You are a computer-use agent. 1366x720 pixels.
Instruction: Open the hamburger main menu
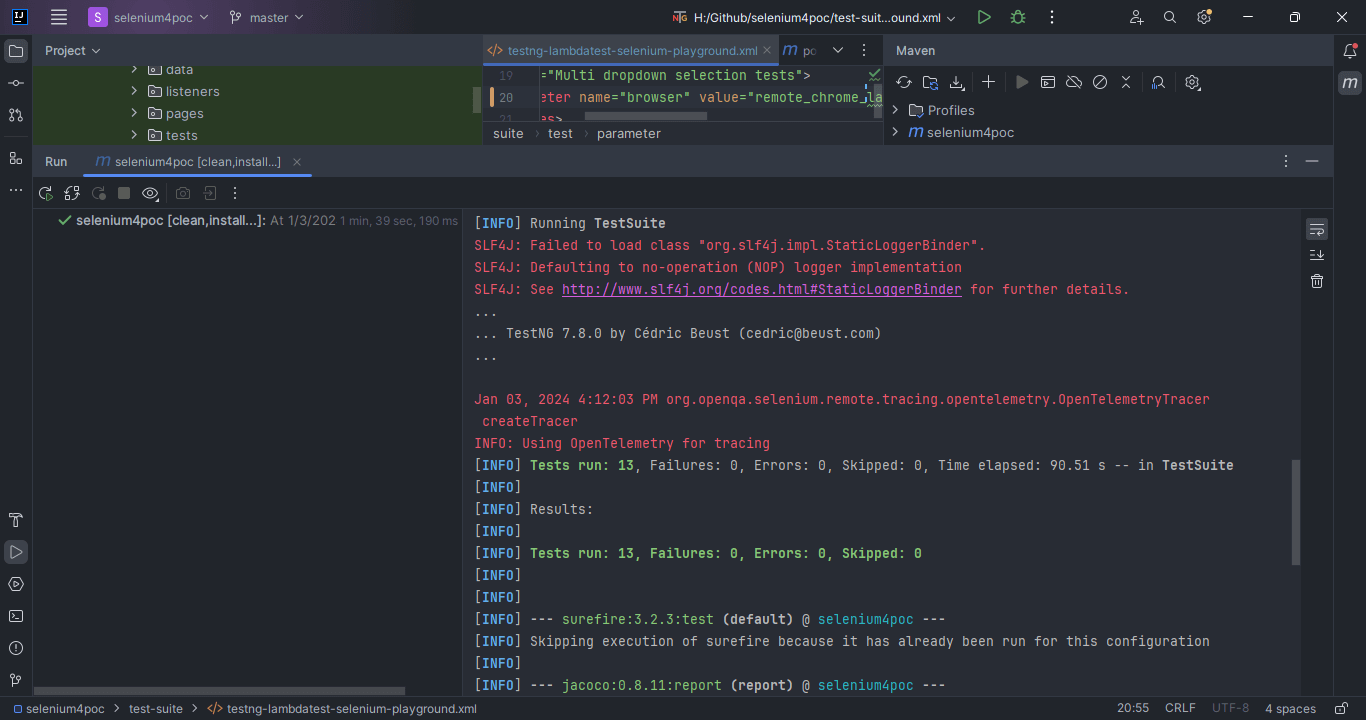coord(58,17)
